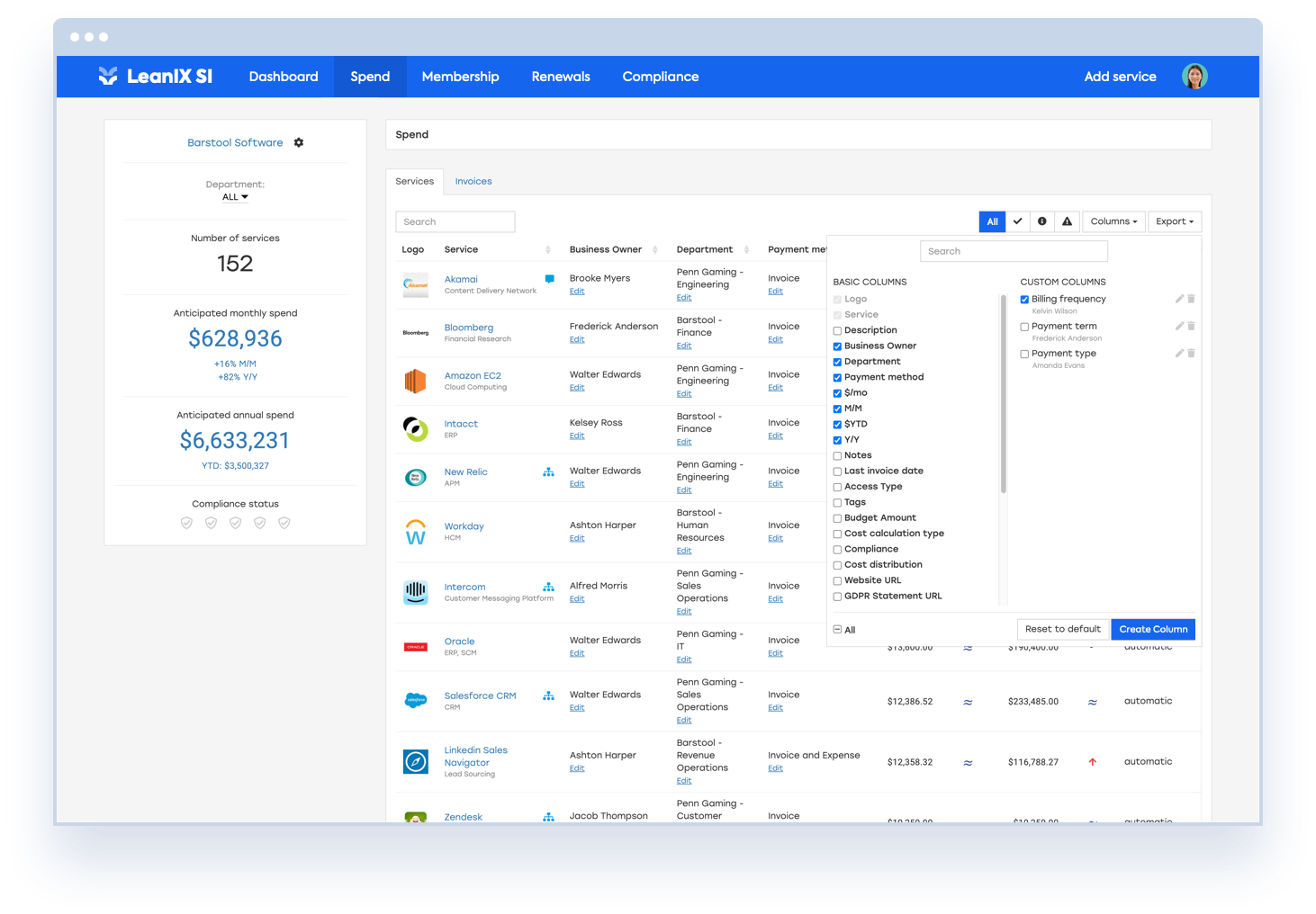Open the Barstool Software link
This screenshot has width=1316, height=914.
[235, 143]
